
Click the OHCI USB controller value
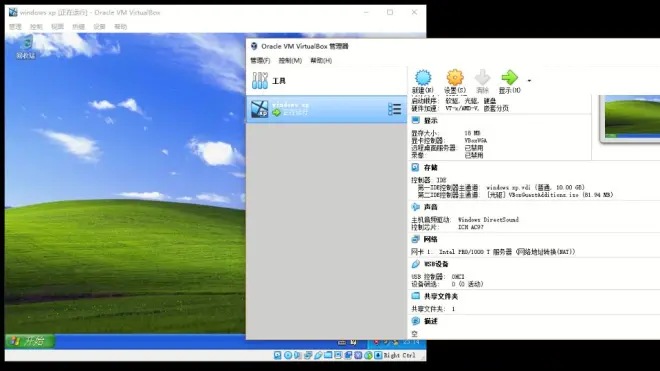pos(458,277)
